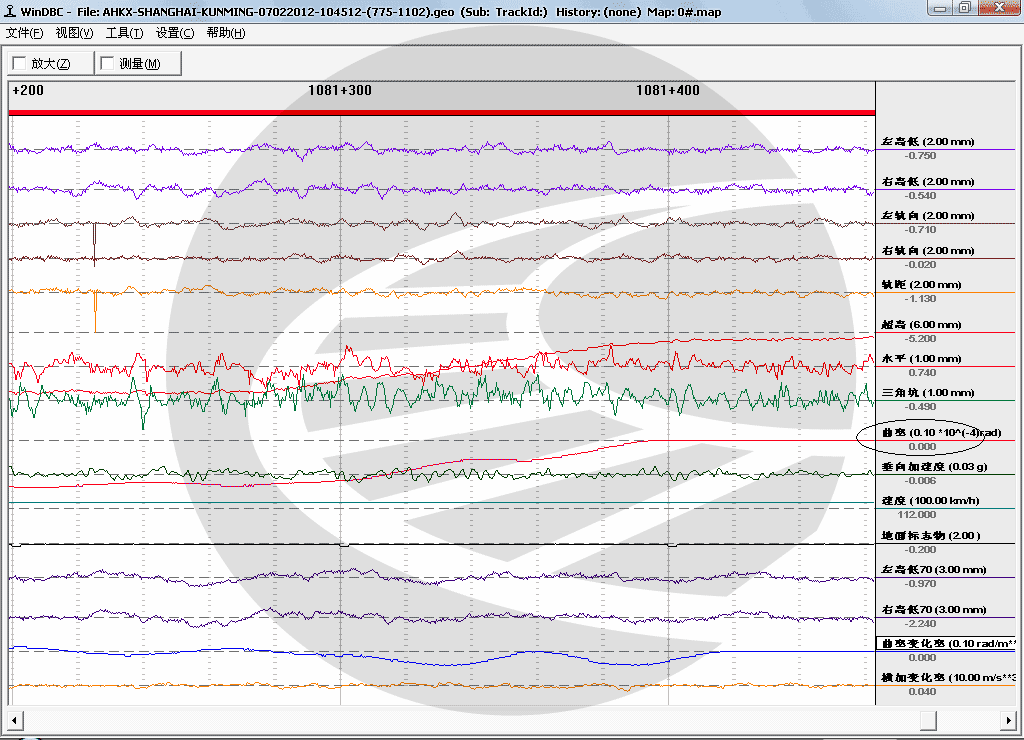Image resolution: width=1024 pixels, height=740 pixels.
Task: Click the 1081+300 mileage marker
Action: (340, 90)
